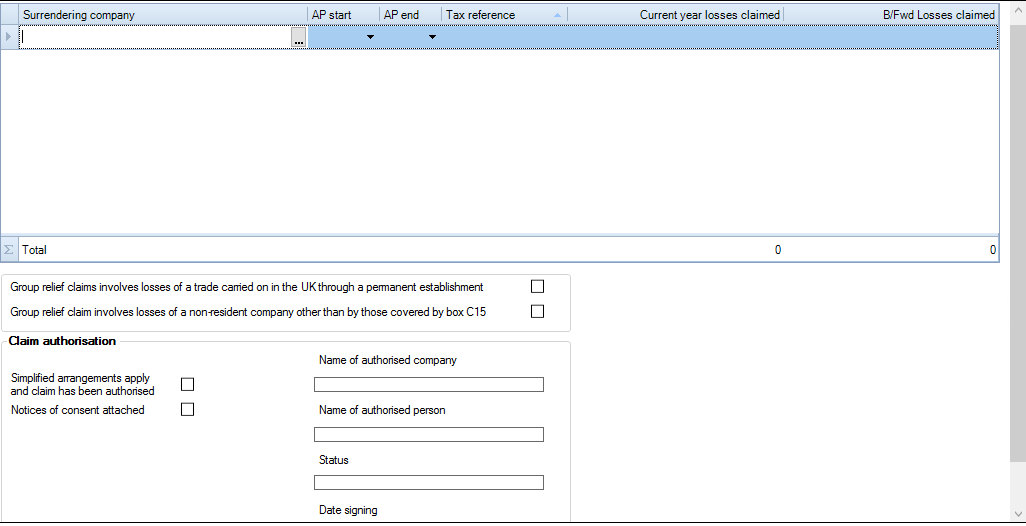The height and width of the screenshot is (526, 1026).
Task: Check Notices of consent attached
Action: (x=187, y=410)
